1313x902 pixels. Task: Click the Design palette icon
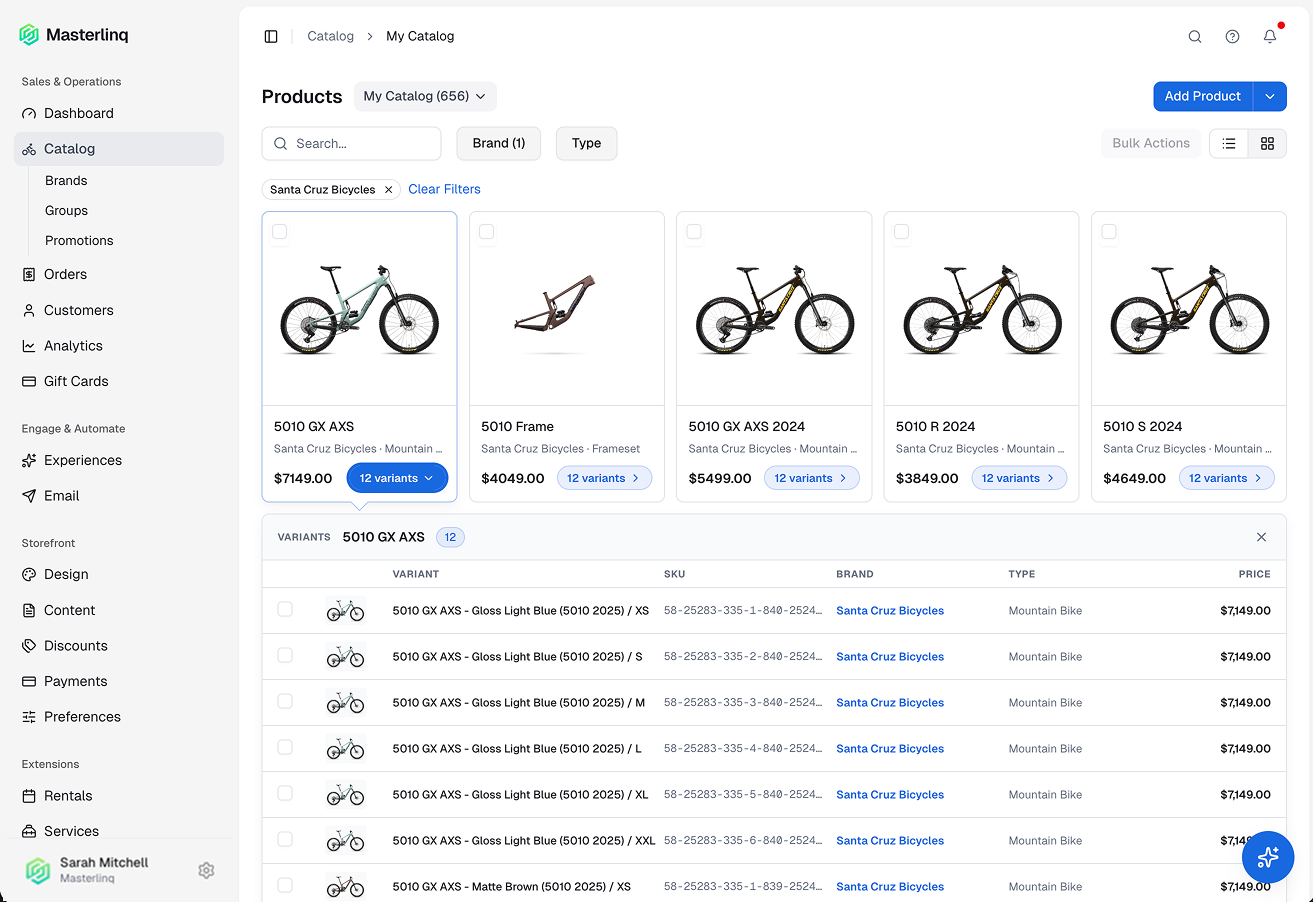[x=29, y=574]
